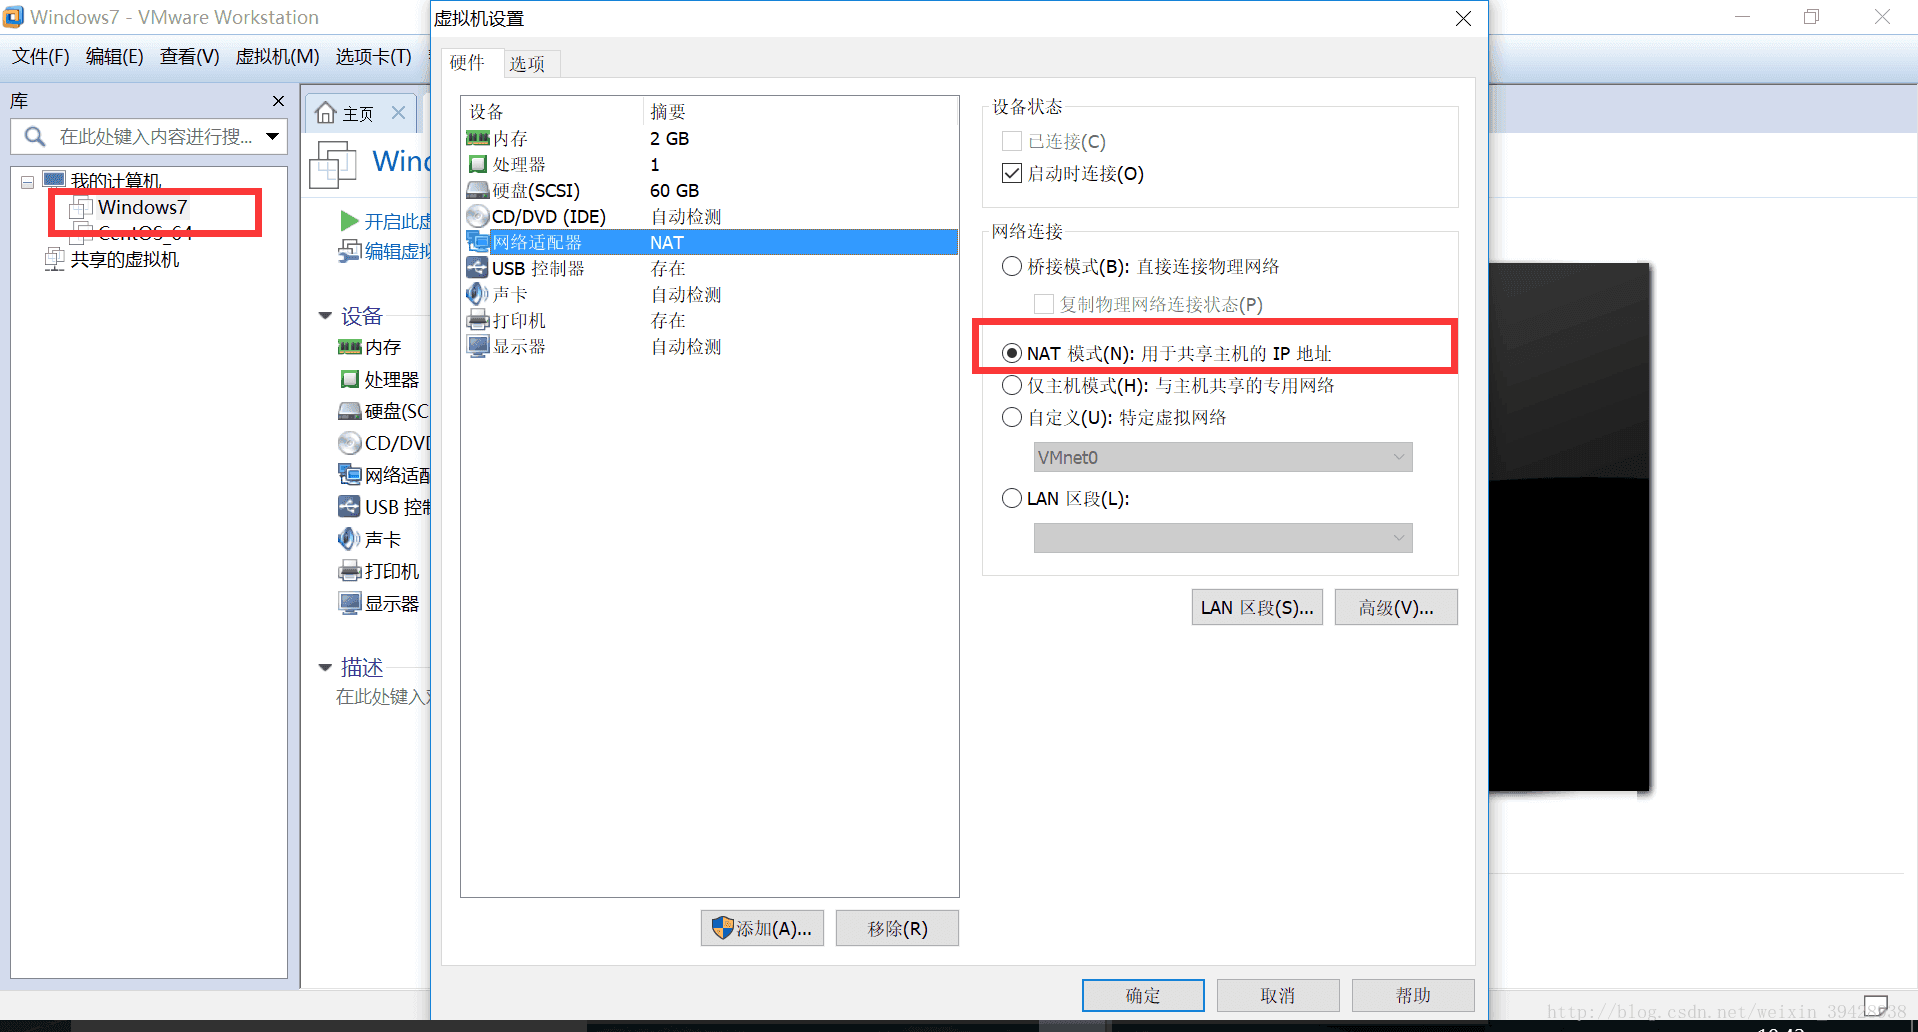Open the 编辑(E) menu
The height and width of the screenshot is (1032, 1918).
[x=115, y=56]
